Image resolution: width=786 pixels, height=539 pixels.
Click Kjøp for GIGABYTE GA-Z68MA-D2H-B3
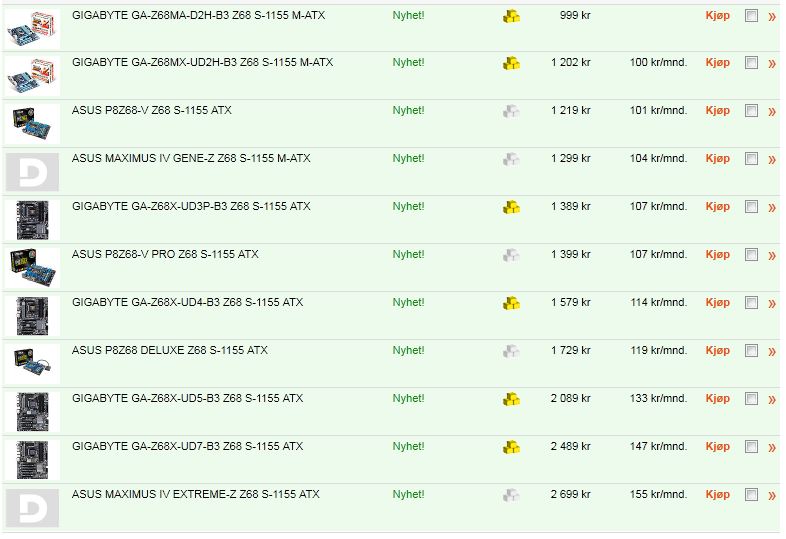(x=717, y=16)
